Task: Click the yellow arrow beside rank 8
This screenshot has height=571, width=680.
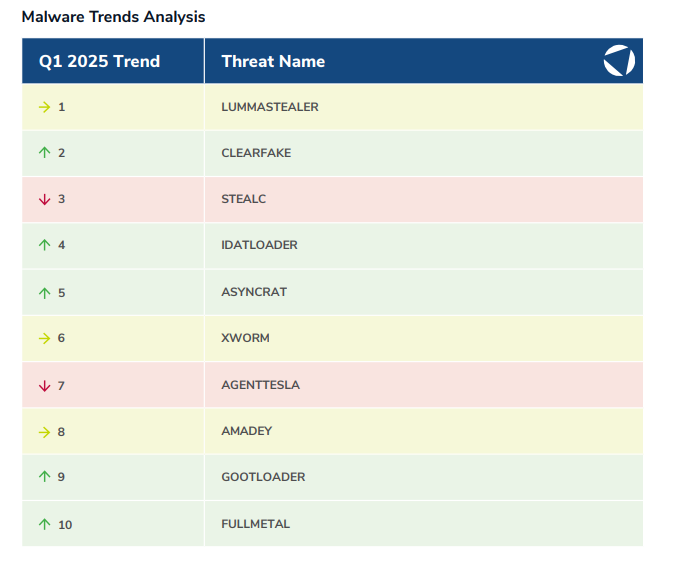Action: click(x=44, y=431)
